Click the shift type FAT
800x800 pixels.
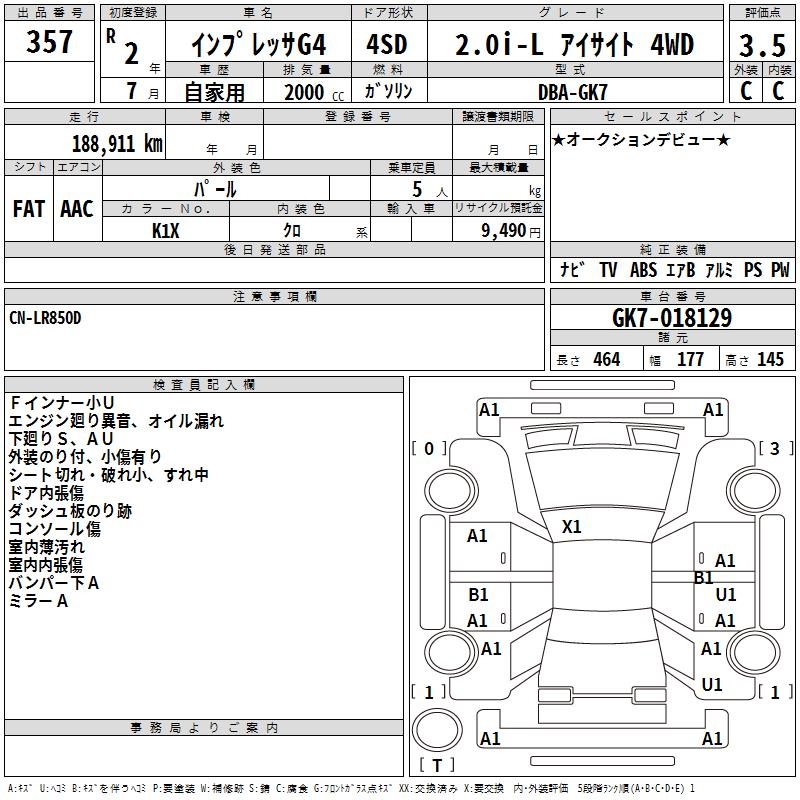click(x=29, y=209)
